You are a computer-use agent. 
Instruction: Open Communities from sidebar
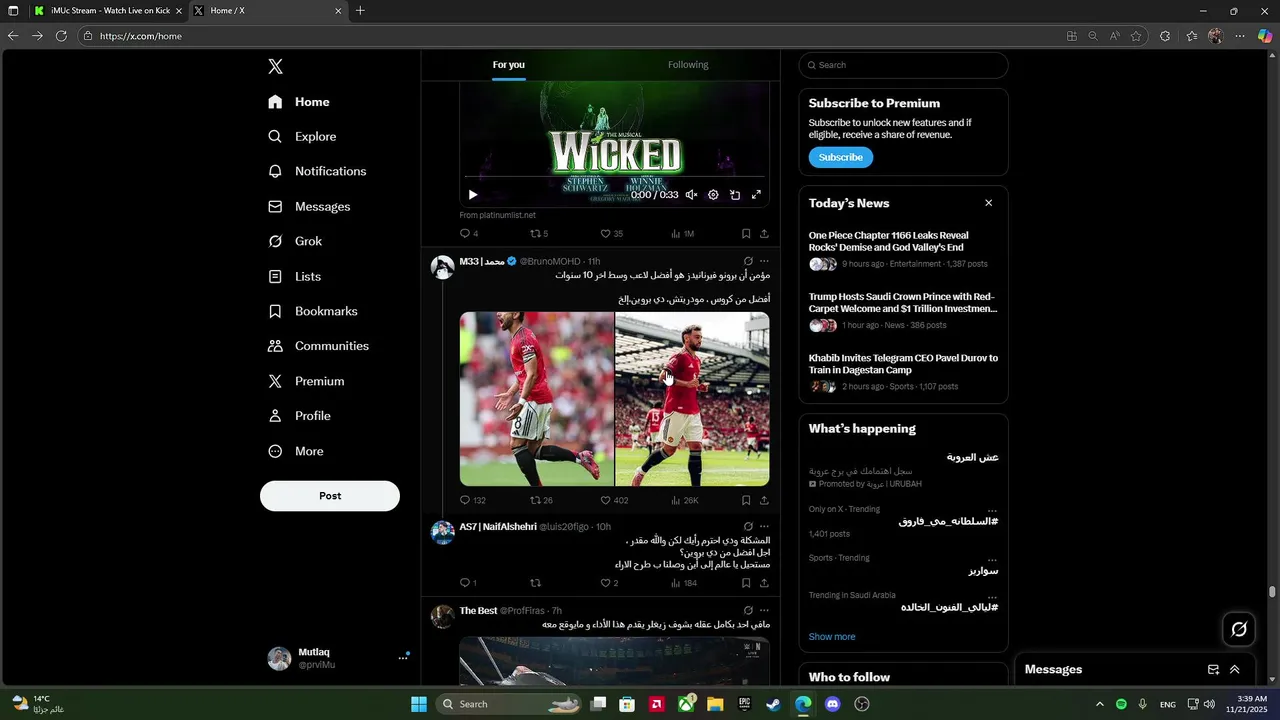319,346
